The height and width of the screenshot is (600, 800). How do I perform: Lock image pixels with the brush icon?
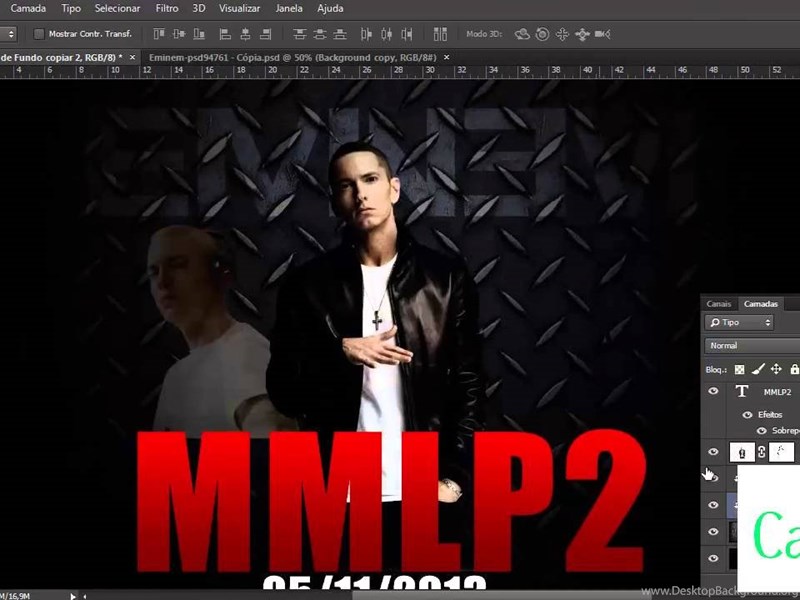pyautogui.click(x=758, y=369)
